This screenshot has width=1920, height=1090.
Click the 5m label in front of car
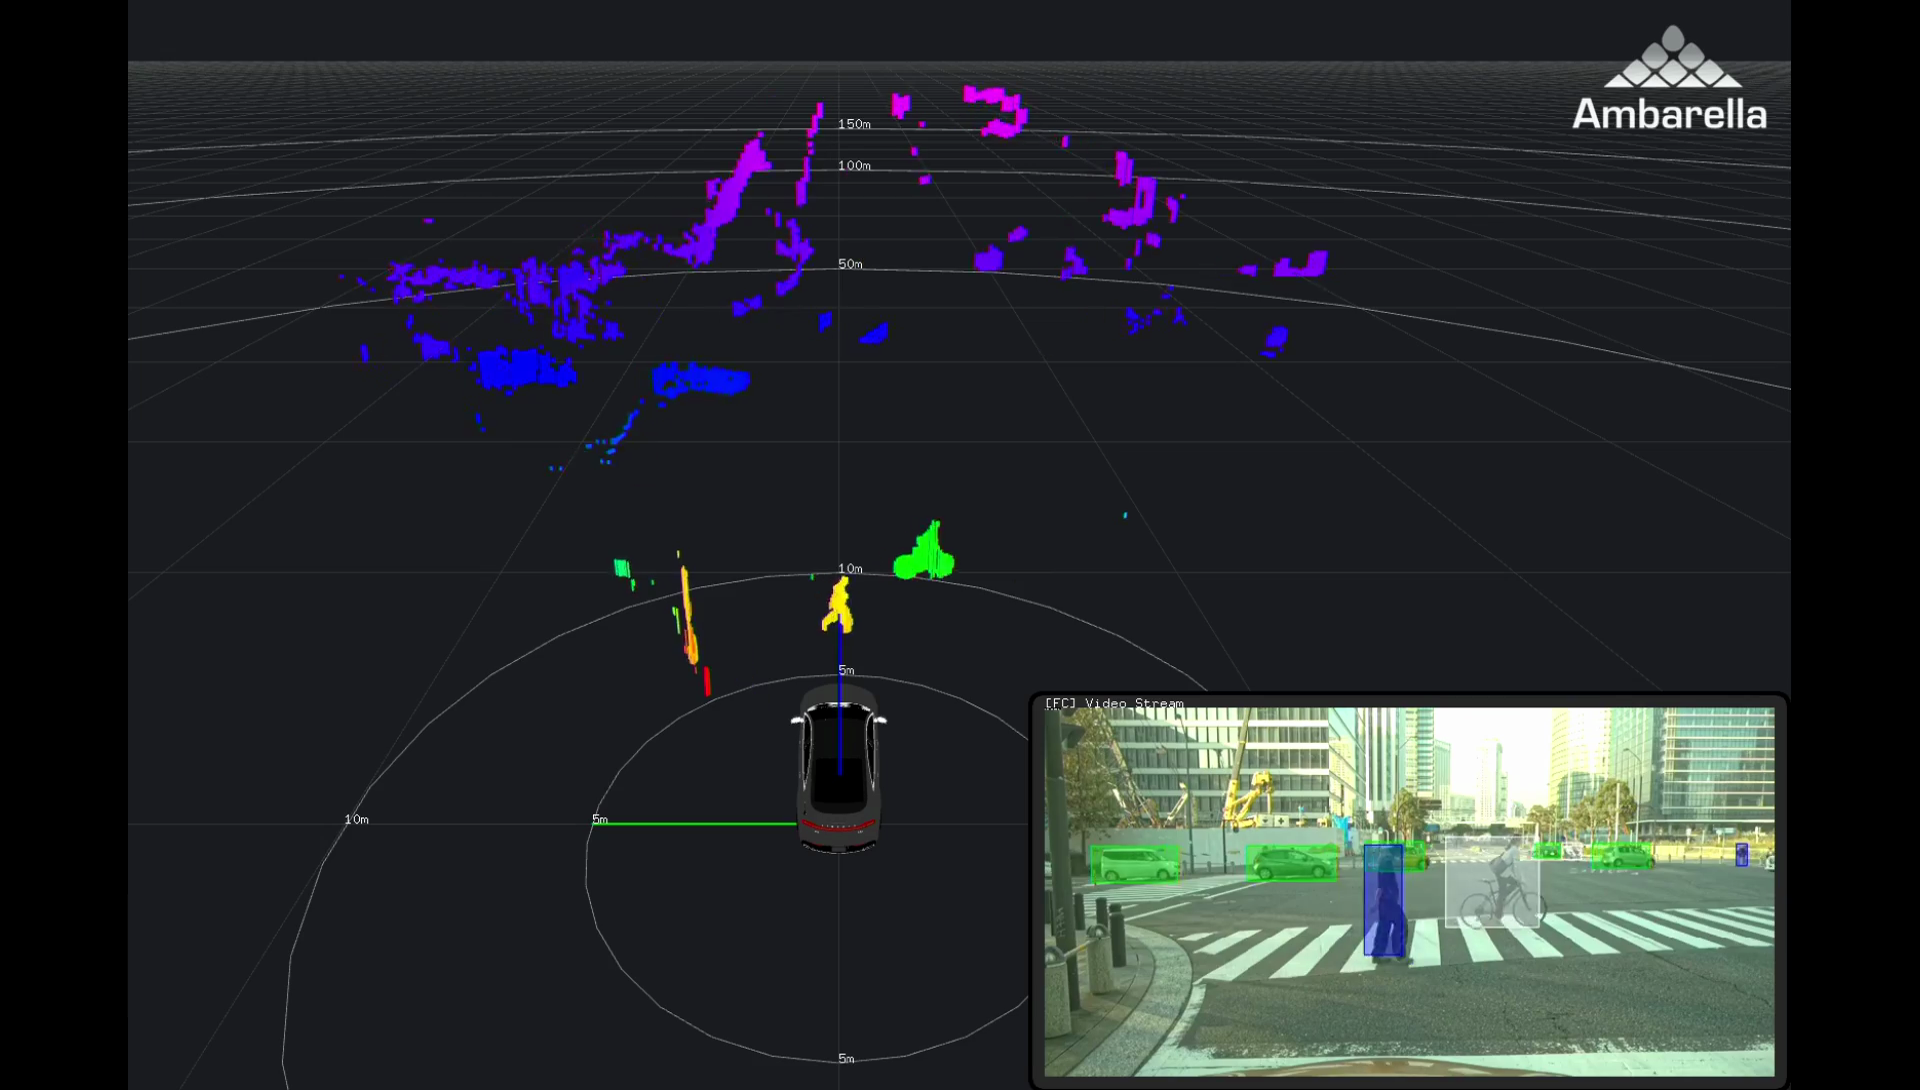point(846,670)
